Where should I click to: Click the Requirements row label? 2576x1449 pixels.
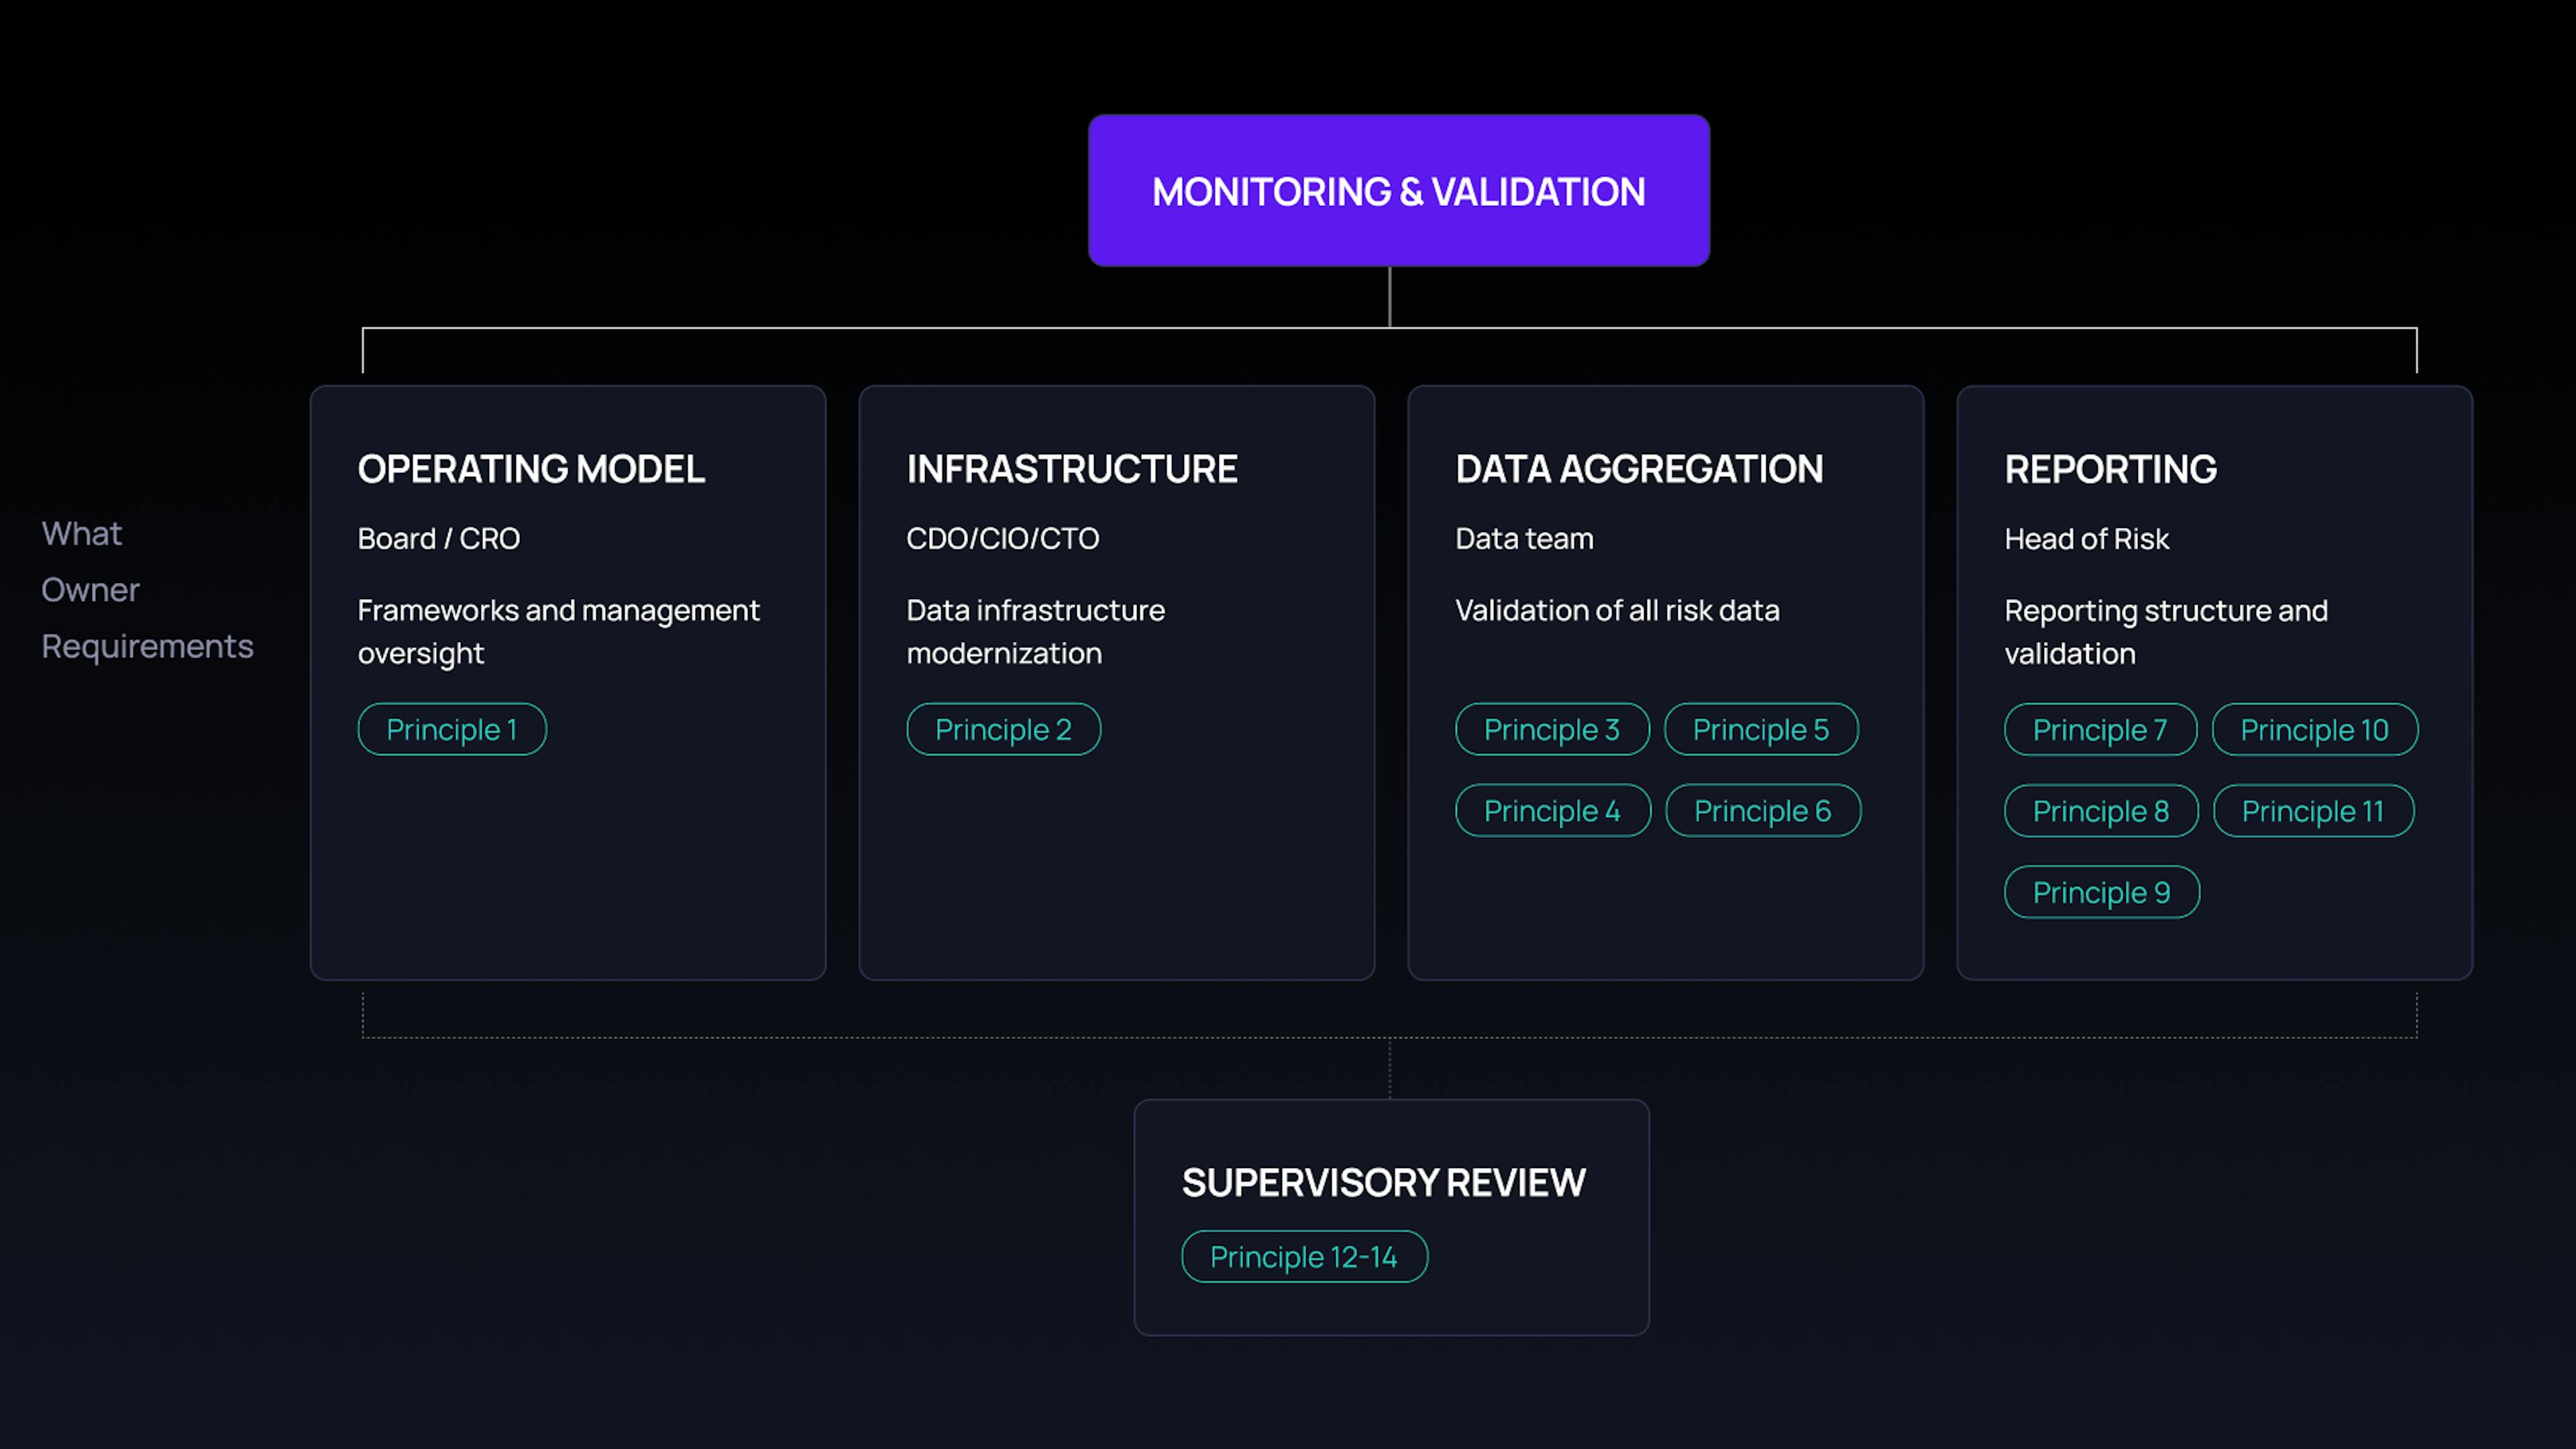[x=147, y=646]
